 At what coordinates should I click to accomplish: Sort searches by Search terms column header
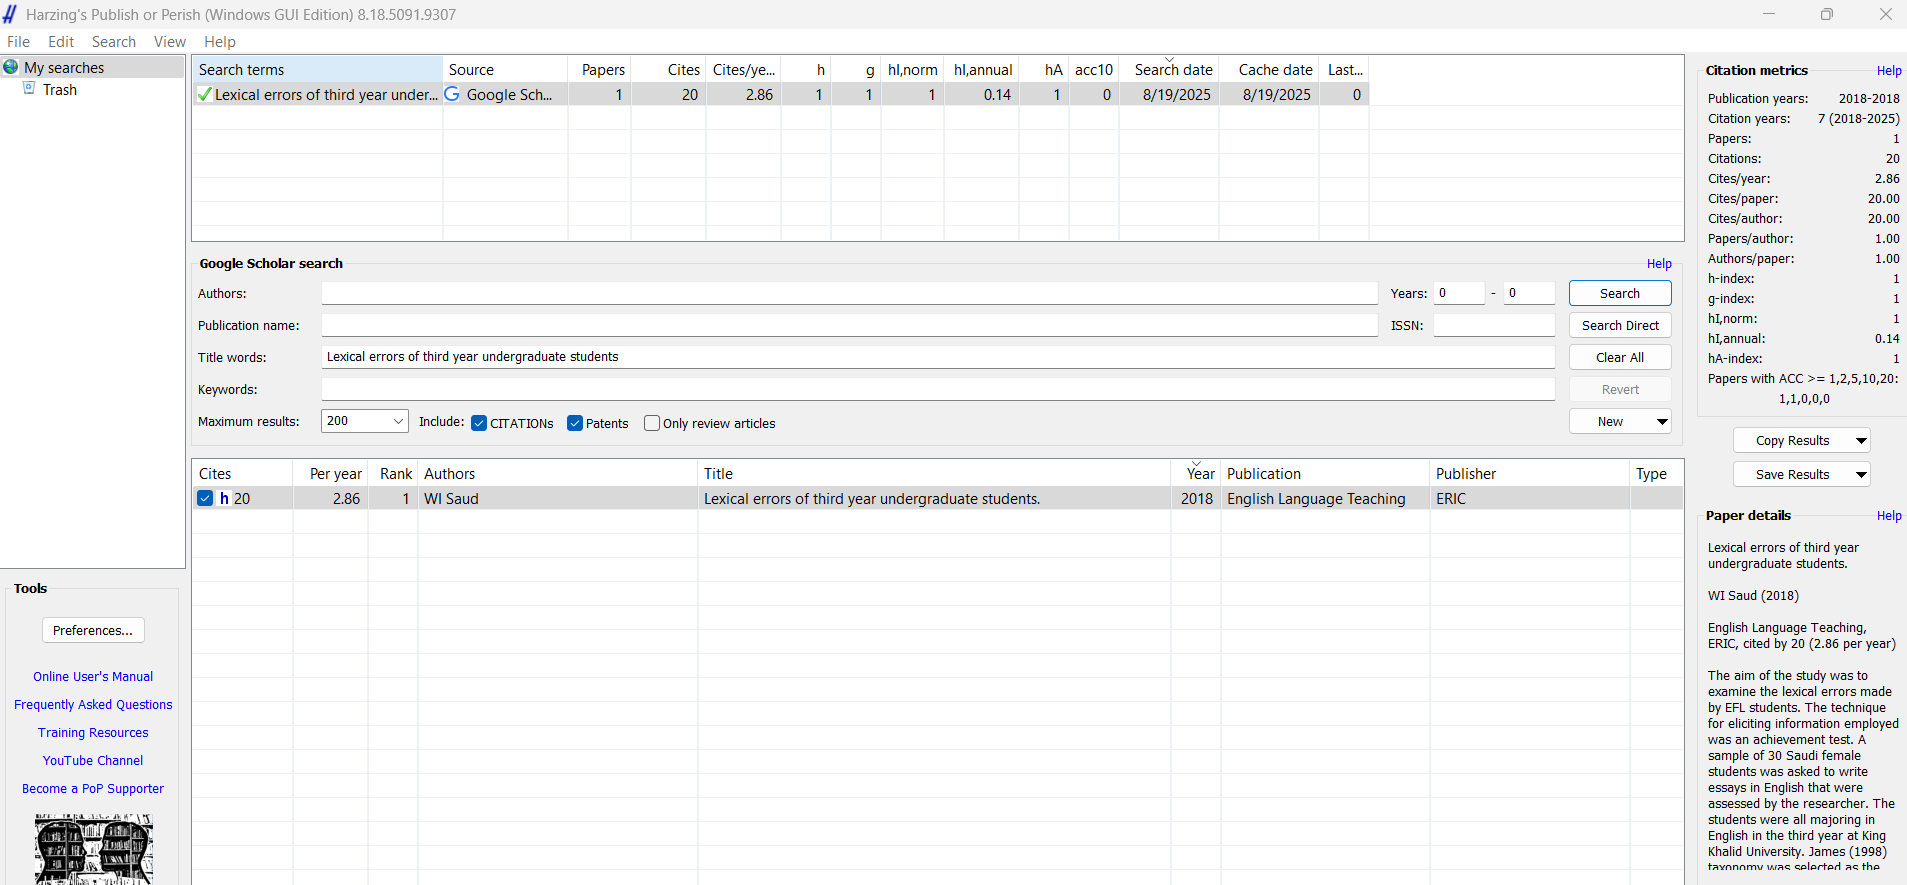(317, 69)
